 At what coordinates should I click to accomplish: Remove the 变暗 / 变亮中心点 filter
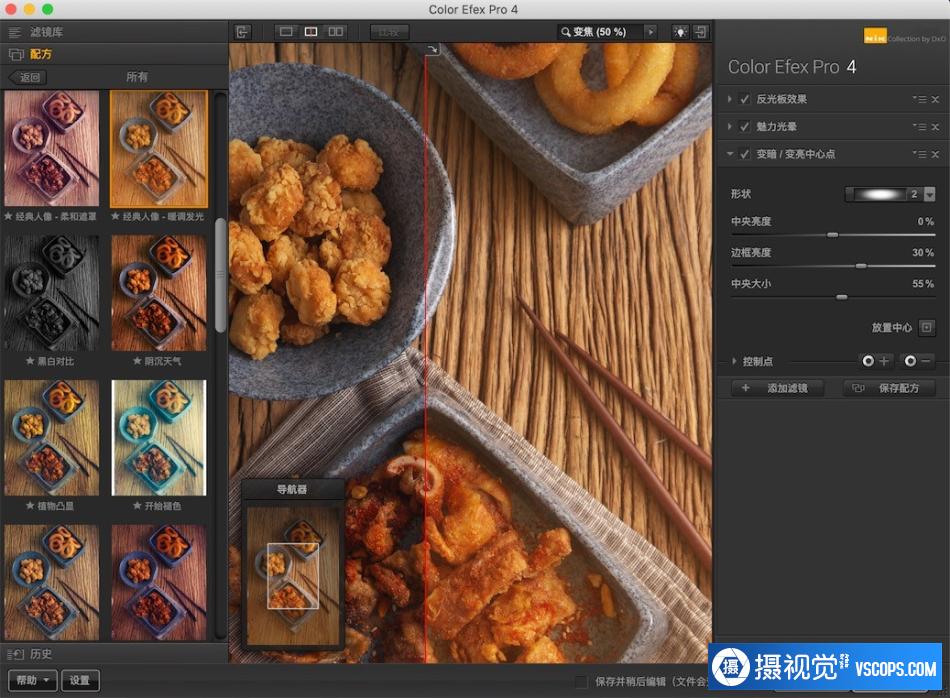pyautogui.click(x=935, y=155)
